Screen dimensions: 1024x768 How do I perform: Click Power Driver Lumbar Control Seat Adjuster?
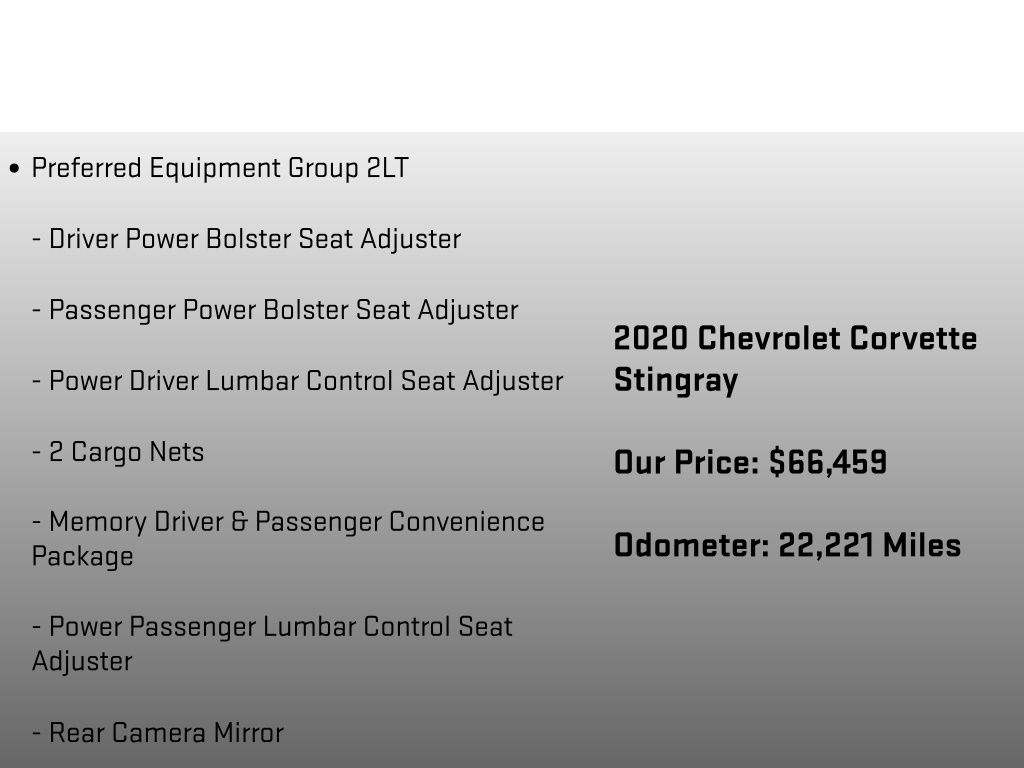298,381
